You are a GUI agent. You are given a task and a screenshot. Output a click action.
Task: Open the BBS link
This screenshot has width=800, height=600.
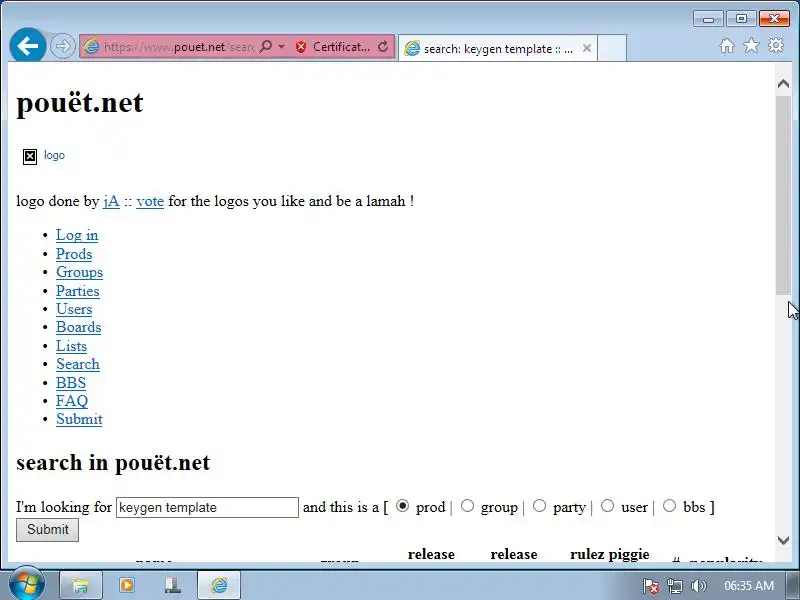tap(71, 383)
